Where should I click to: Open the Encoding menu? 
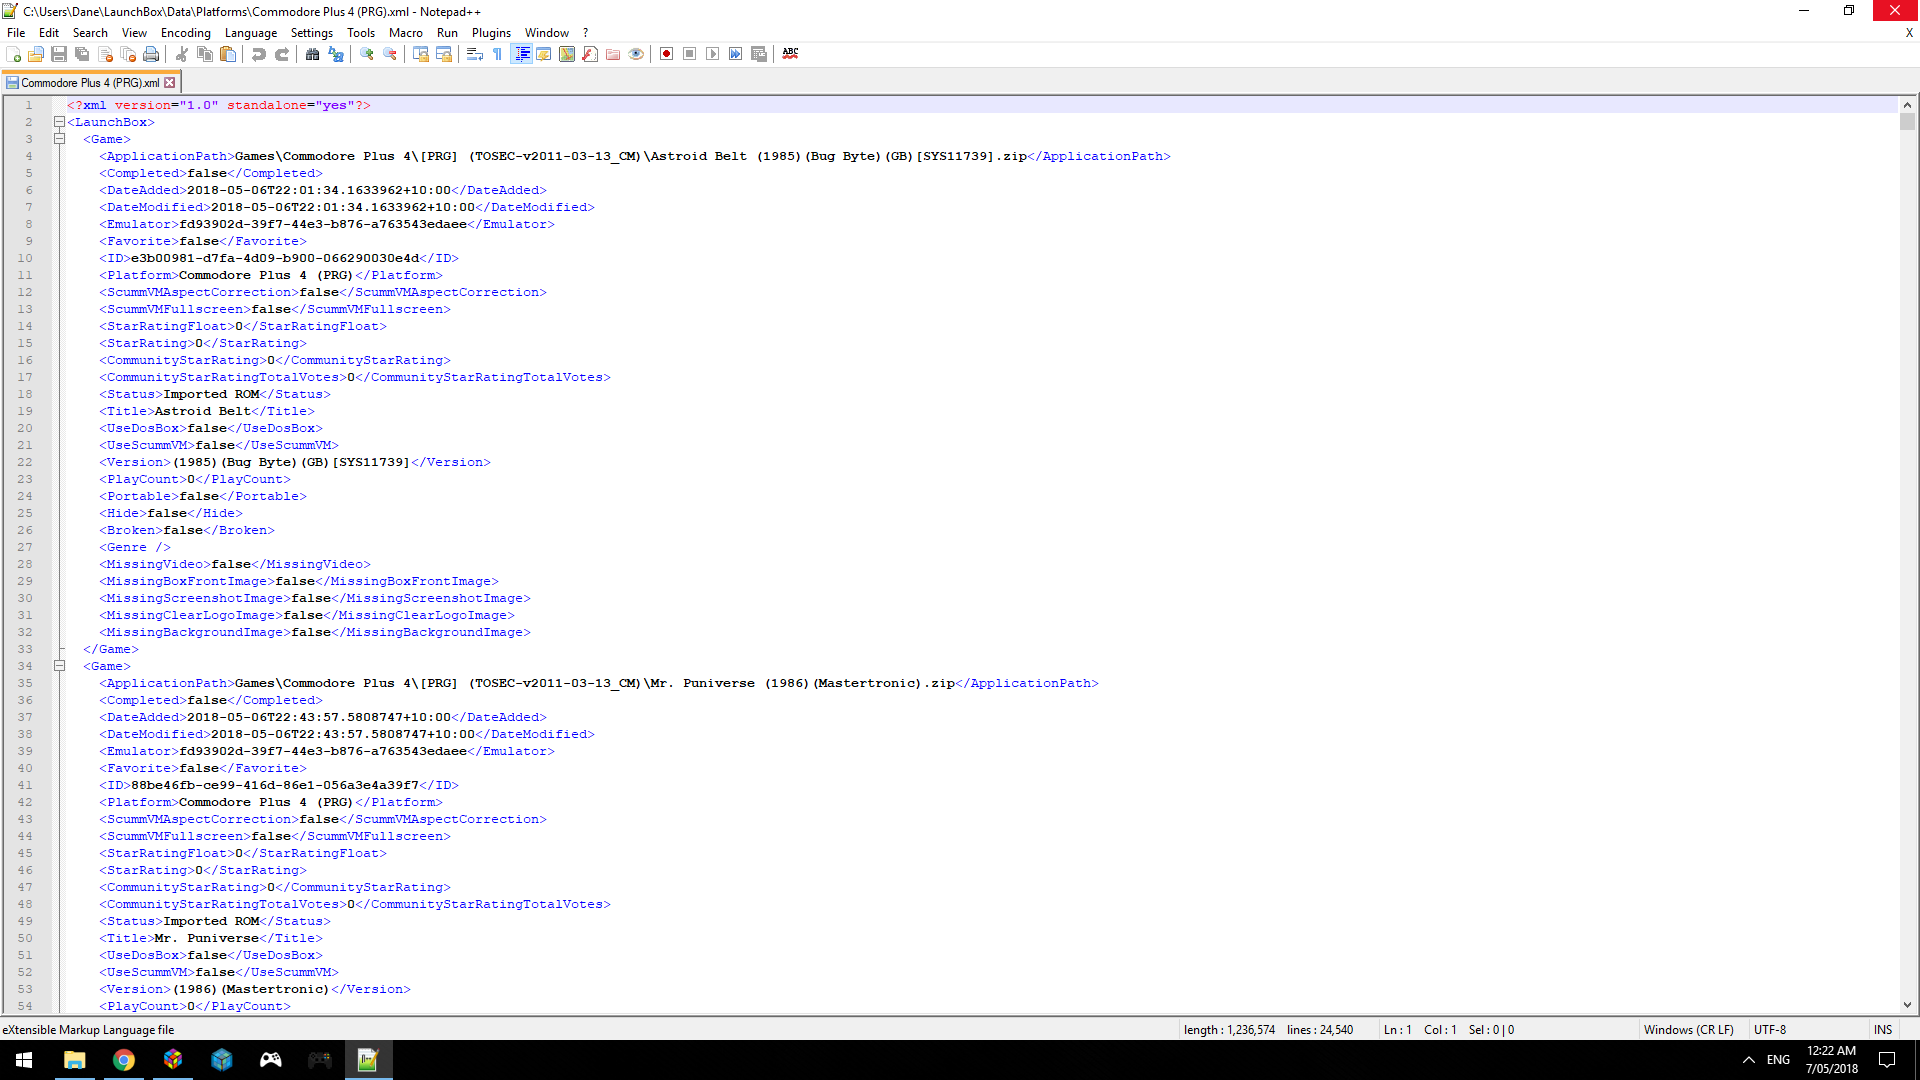pos(186,33)
